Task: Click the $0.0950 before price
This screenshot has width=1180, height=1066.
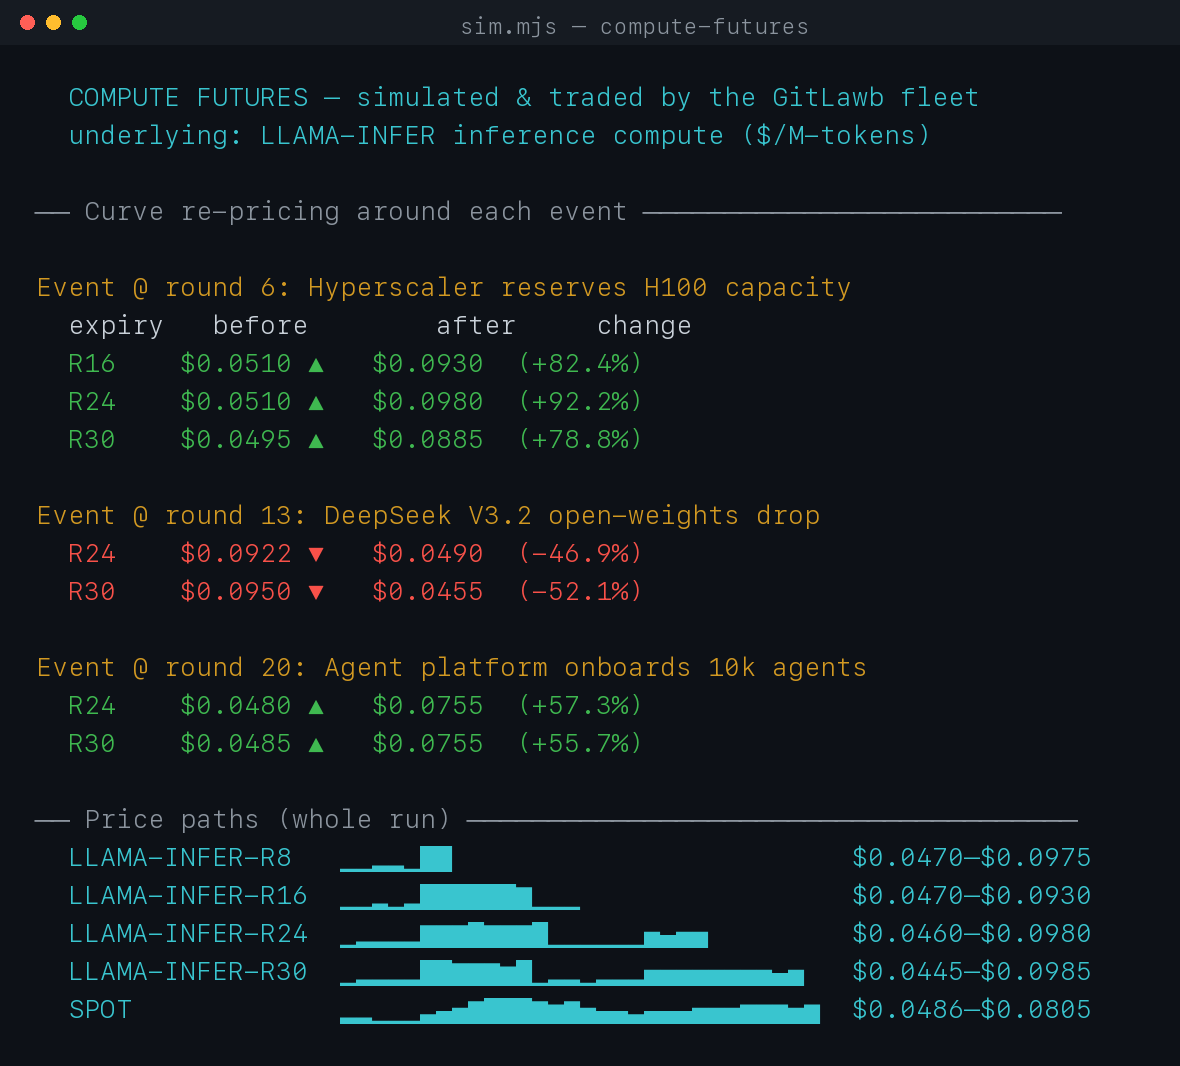Action: pos(236,592)
